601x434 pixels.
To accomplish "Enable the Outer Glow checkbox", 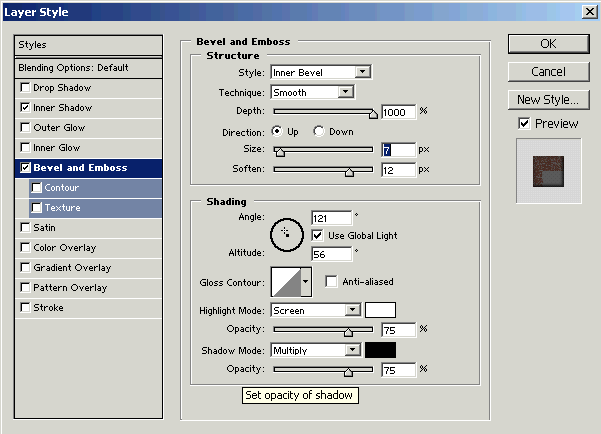I will (25, 127).
